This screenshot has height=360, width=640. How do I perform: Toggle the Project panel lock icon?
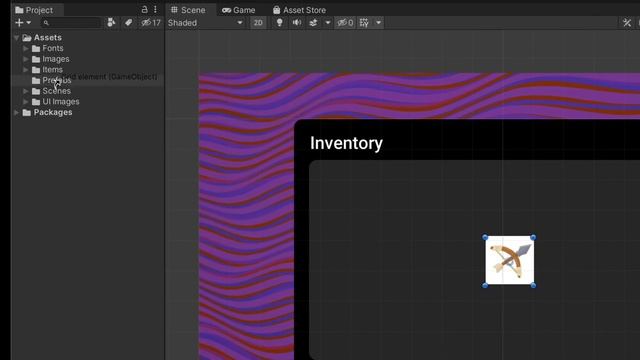pyautogui.click(x=144, y=9)
